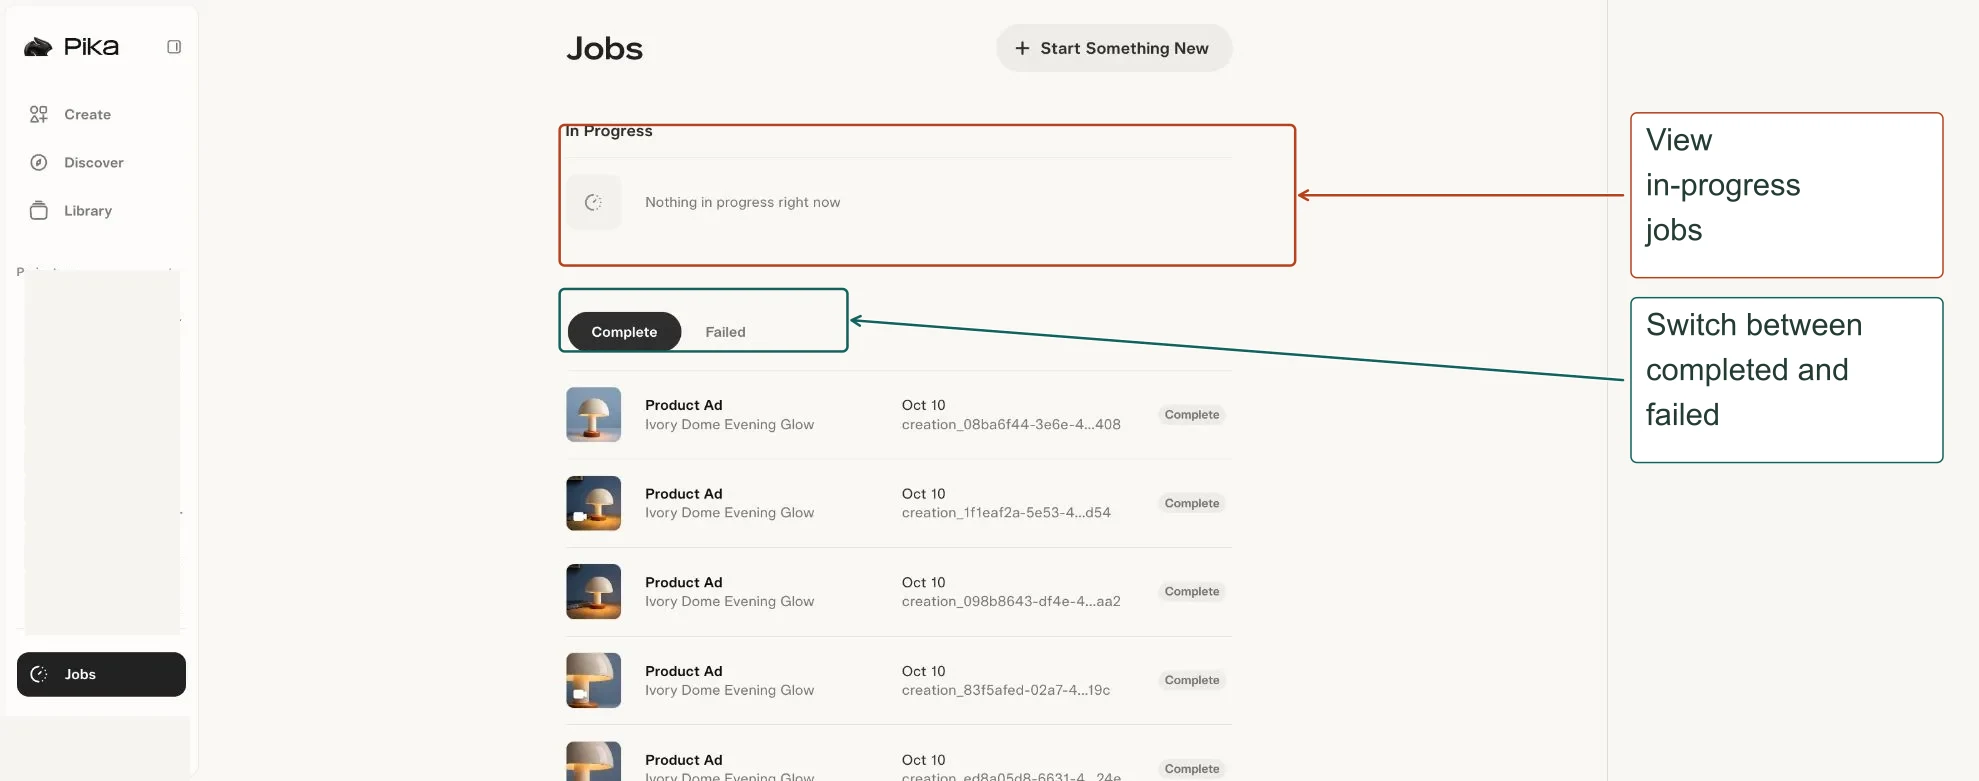1979x781 pixels.
Task: Click the Jobs page heading
Action: [605, 49]
